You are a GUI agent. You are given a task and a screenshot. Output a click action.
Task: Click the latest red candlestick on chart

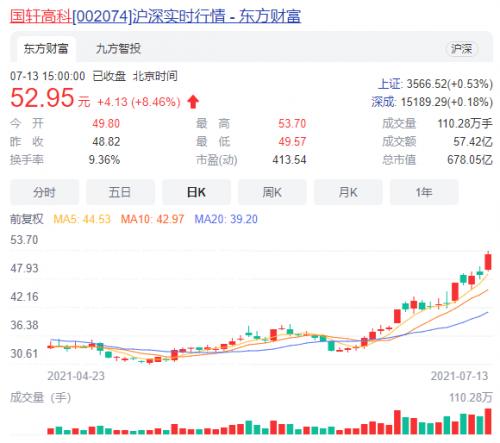(488, 262)
